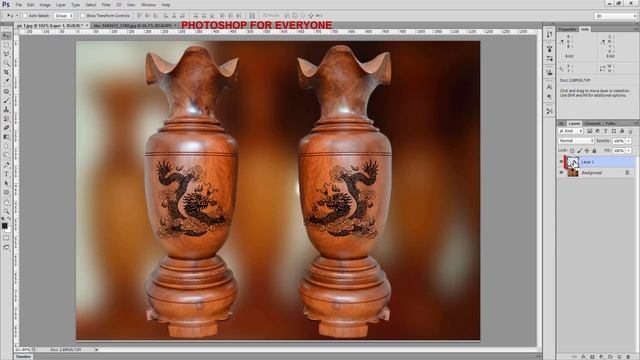Image resolution: width=640 pixels, height=360 pixels.
Task: Select the Quick Selection tool
Action: tap(6, 63)
